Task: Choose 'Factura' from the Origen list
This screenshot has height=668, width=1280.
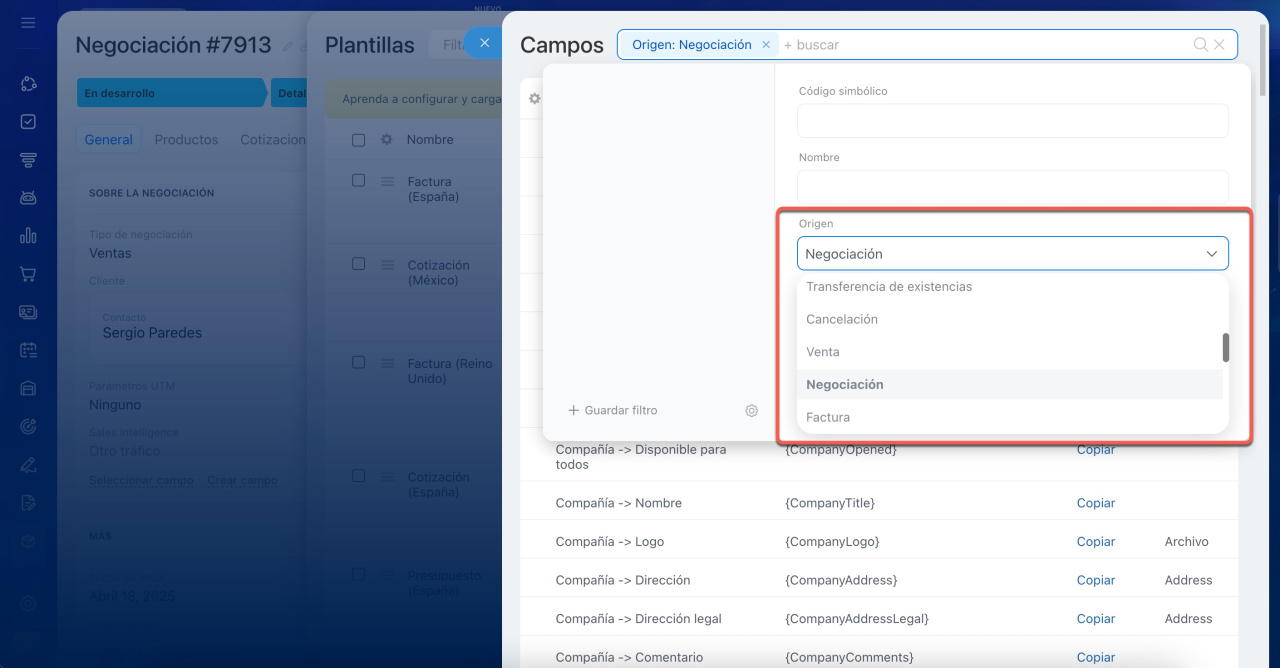Action: click(x=828, y=417)
